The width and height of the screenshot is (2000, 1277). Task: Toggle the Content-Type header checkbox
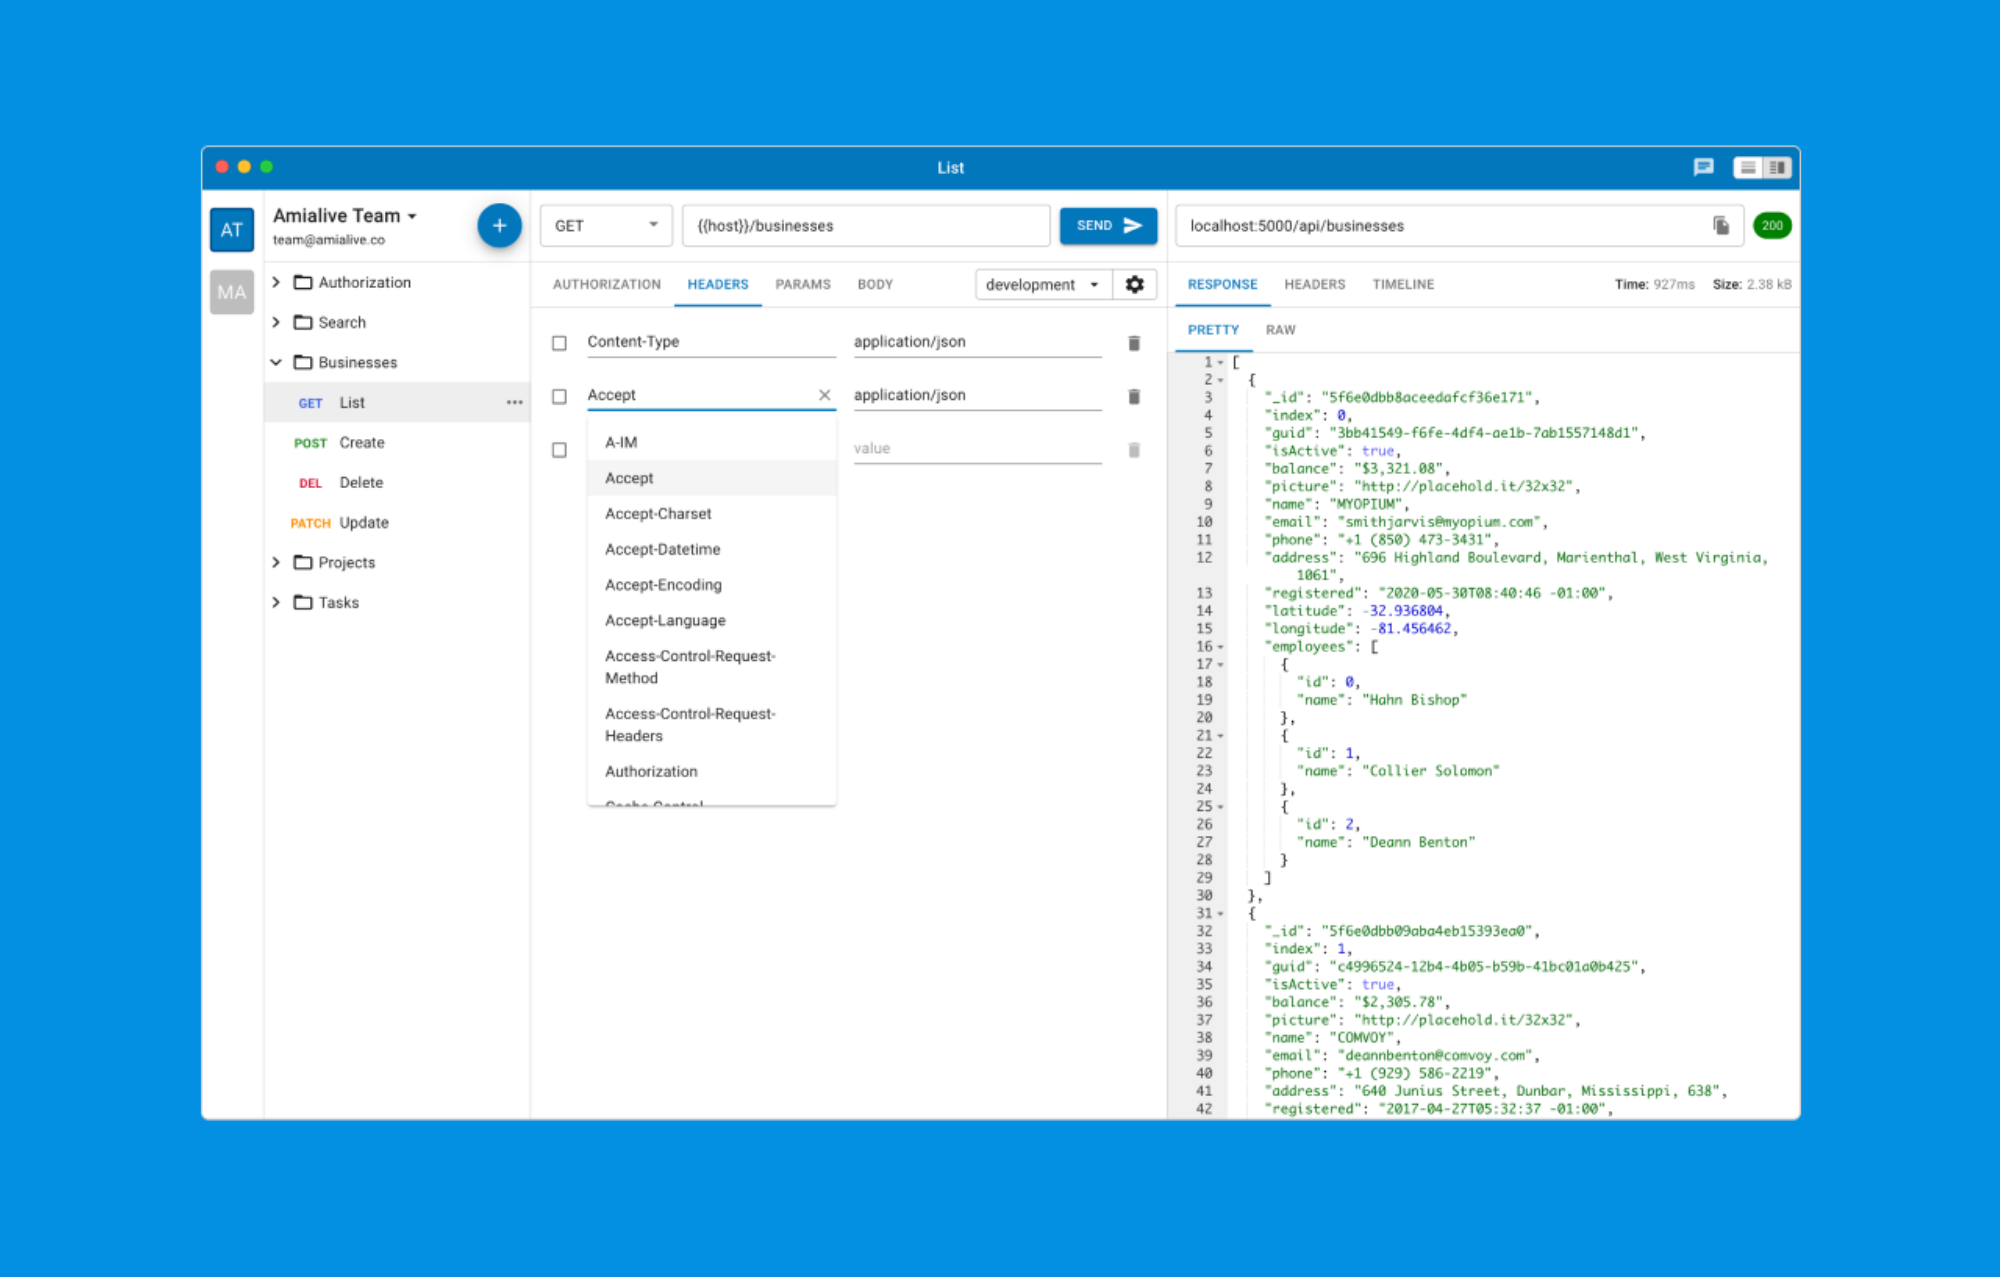point(559,343)
